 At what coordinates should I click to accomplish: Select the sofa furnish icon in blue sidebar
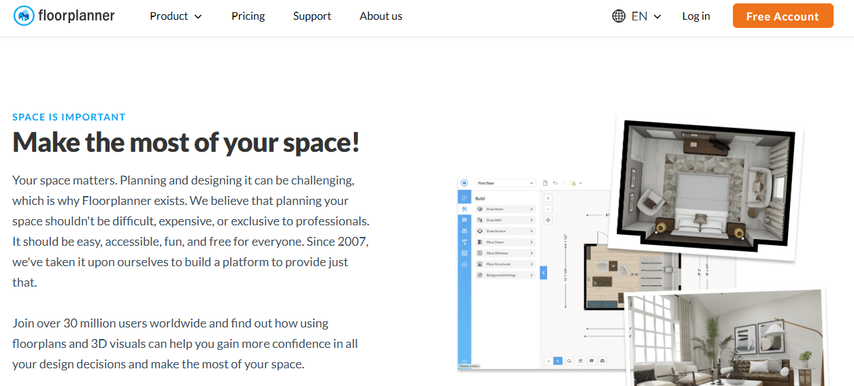pyautogui.click(x=465, y=231)
